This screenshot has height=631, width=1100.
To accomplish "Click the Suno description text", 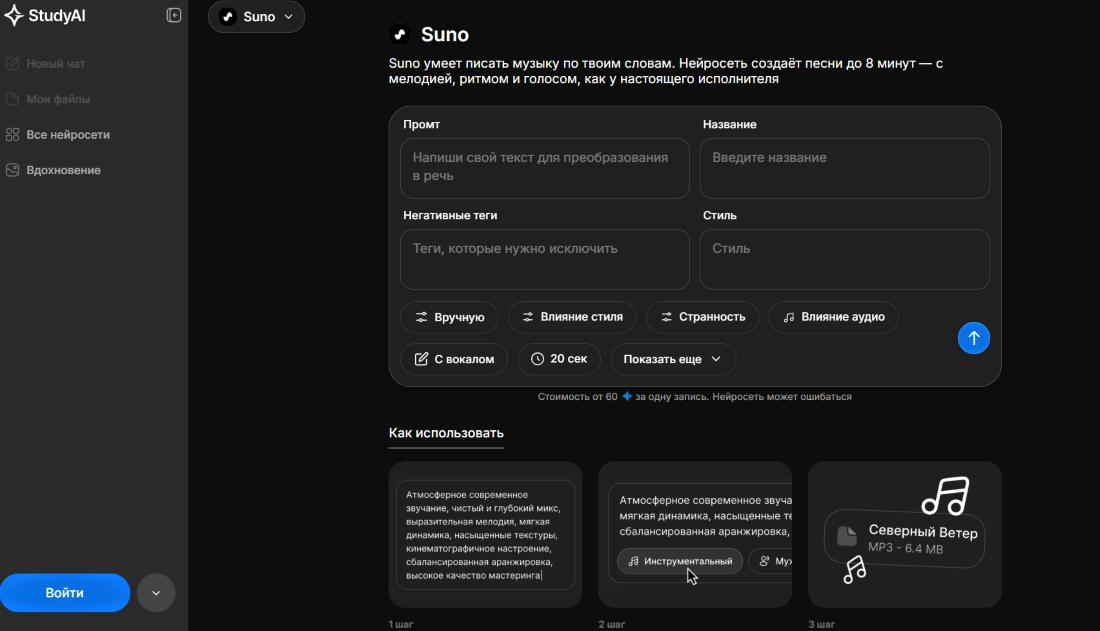I will pos(666,71).
